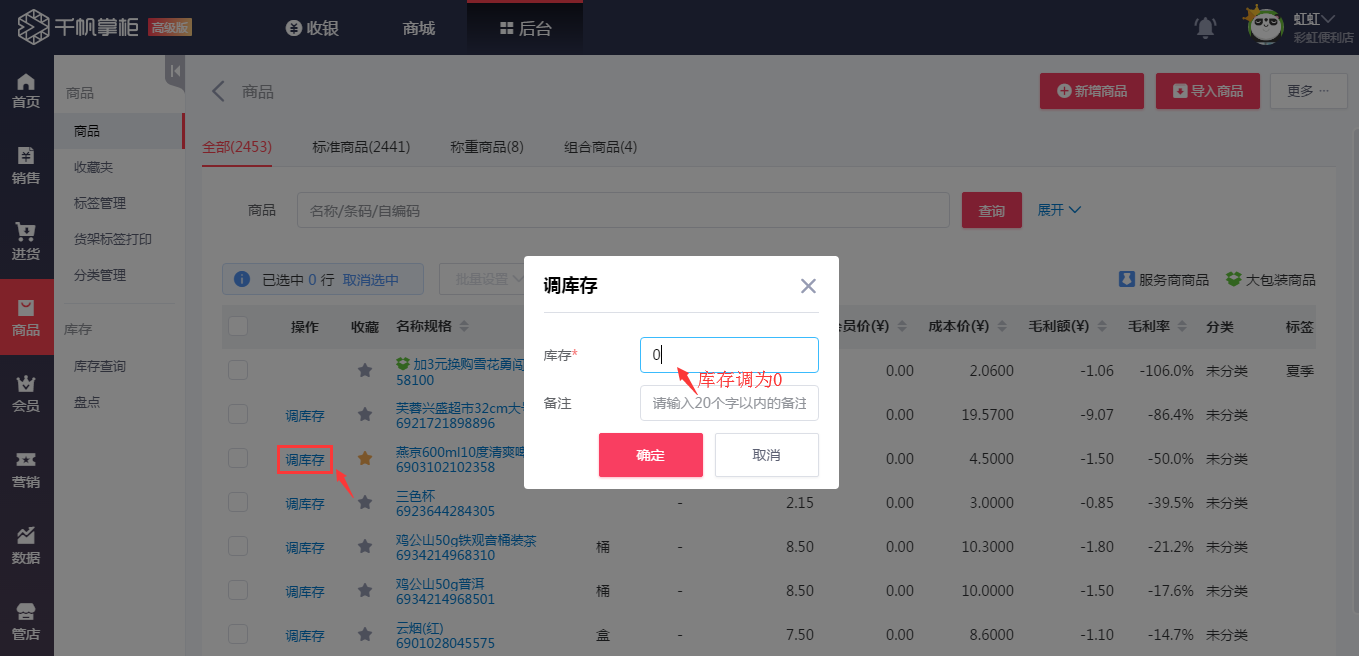This screenshot has width=1359, height=656.
Task: Open the 更多 dropdown menu
Action: pyautogui.click(x=1308, y=90)
